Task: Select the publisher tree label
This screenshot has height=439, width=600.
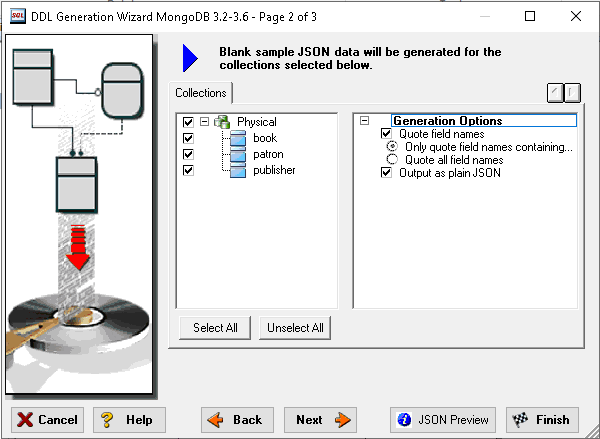Action: click(274, 170)
